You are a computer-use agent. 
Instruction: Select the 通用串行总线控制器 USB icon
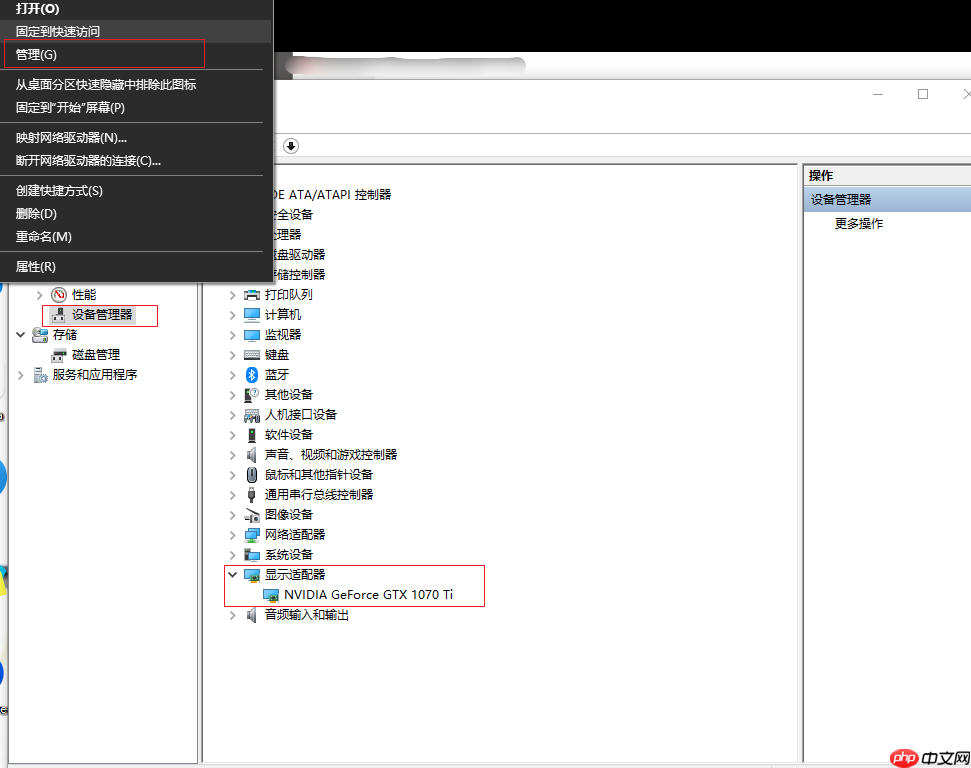250,494
